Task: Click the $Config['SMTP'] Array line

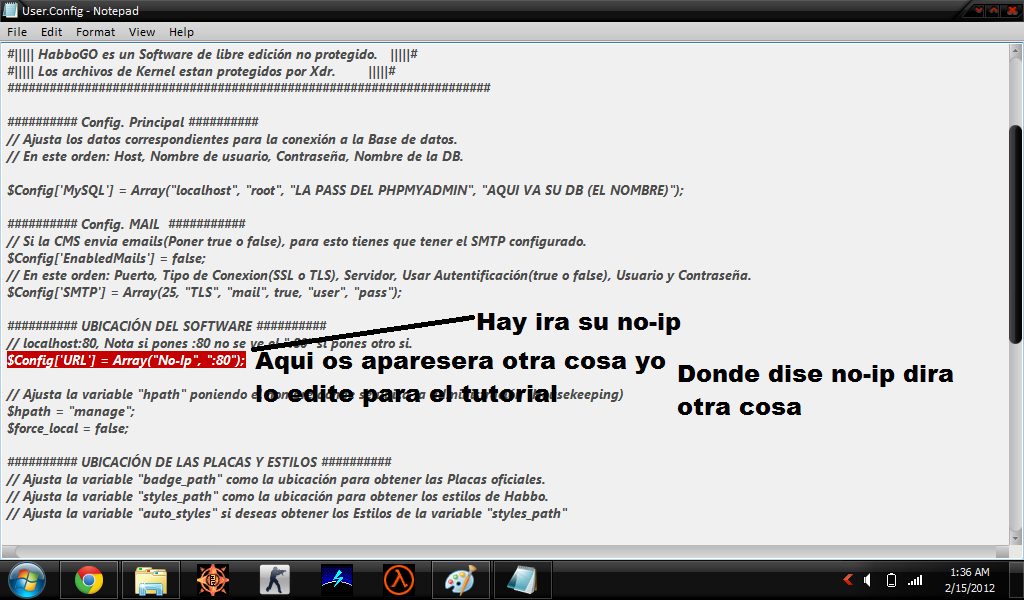Action: [204, 292]
